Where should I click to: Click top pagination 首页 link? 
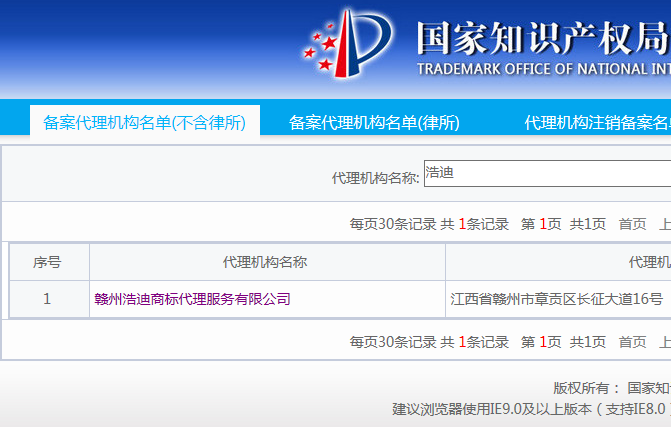click(632, 224)
